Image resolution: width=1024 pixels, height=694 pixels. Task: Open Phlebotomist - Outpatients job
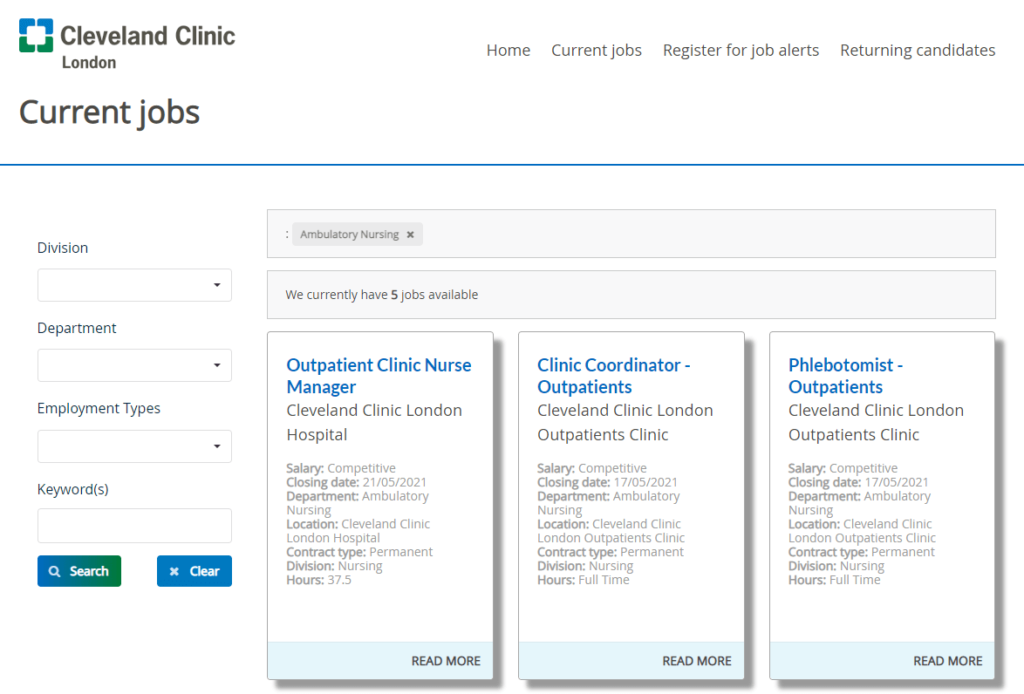(846, 375)
